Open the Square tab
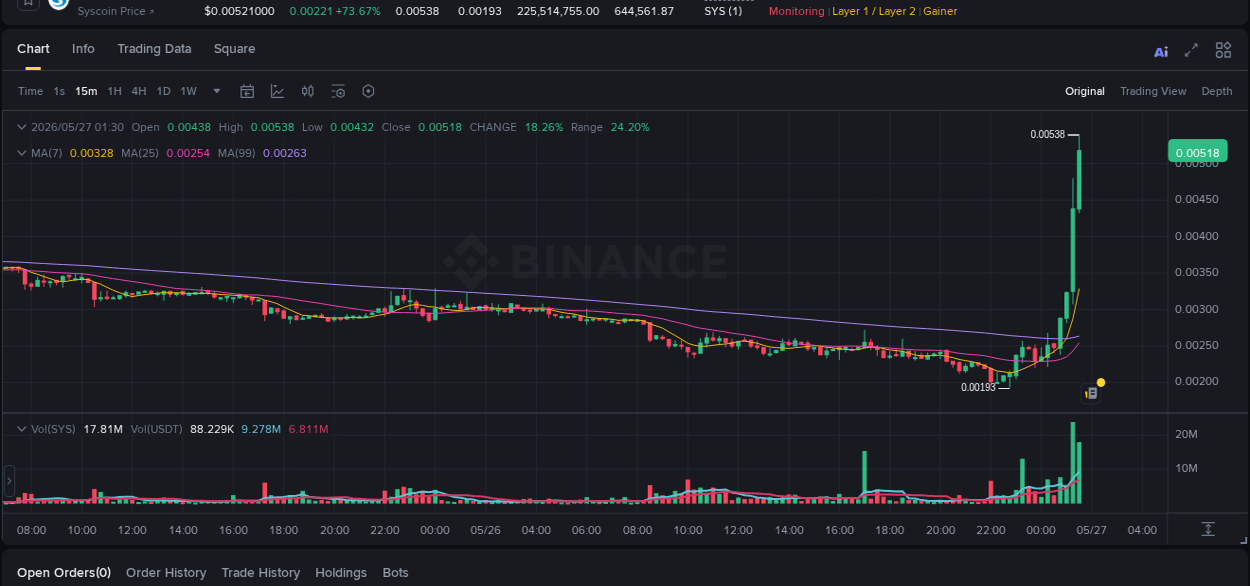The image size is (1250, 586). tap(234, 49)
